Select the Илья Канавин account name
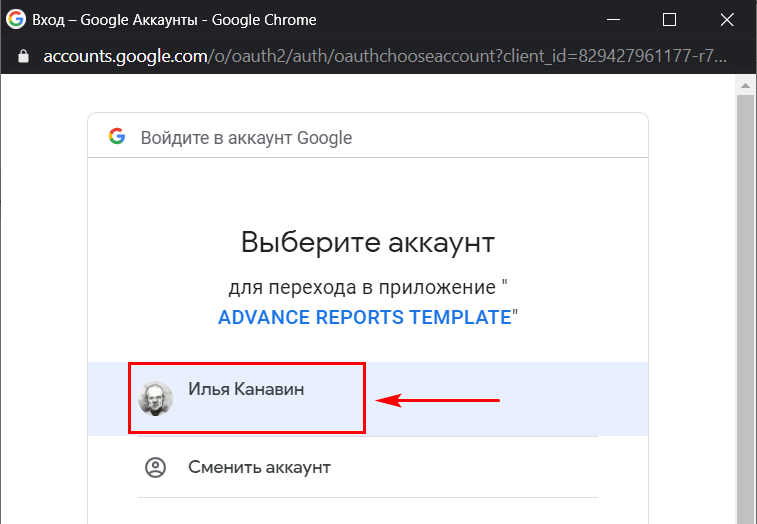 click(x=246, y=389)
